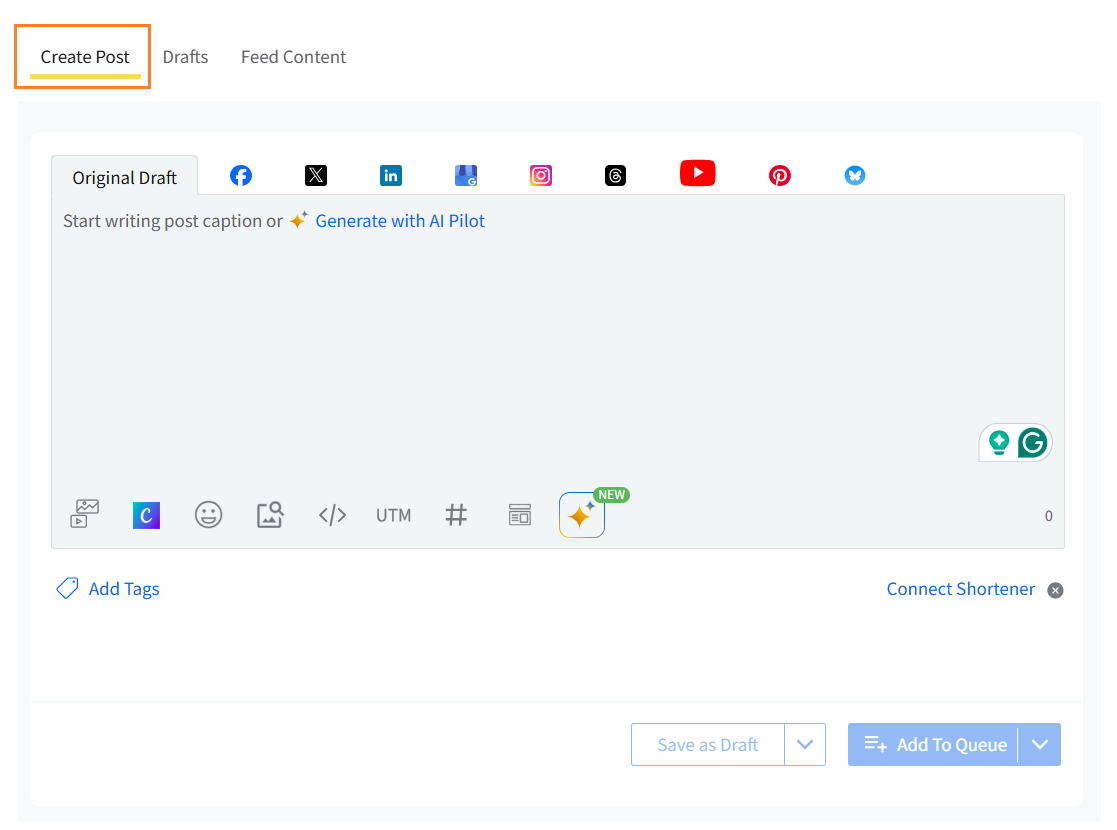The image size is (1117, 830).
Task: Select the X (Twitter) platform tab
Action: coord(316,175)
